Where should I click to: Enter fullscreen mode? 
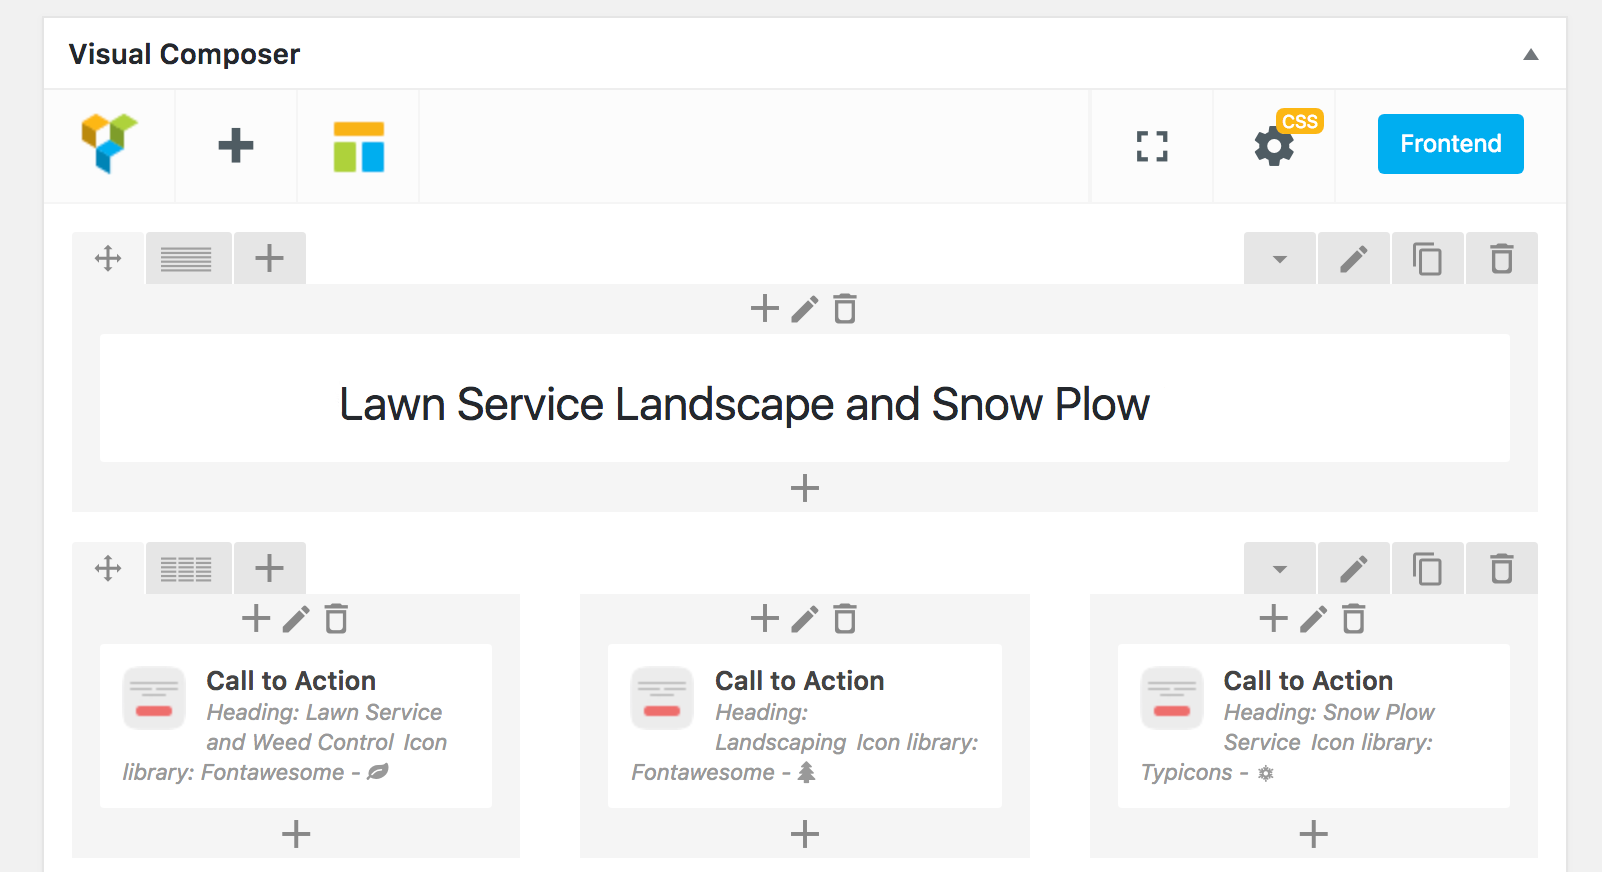tap(1152, 146)
